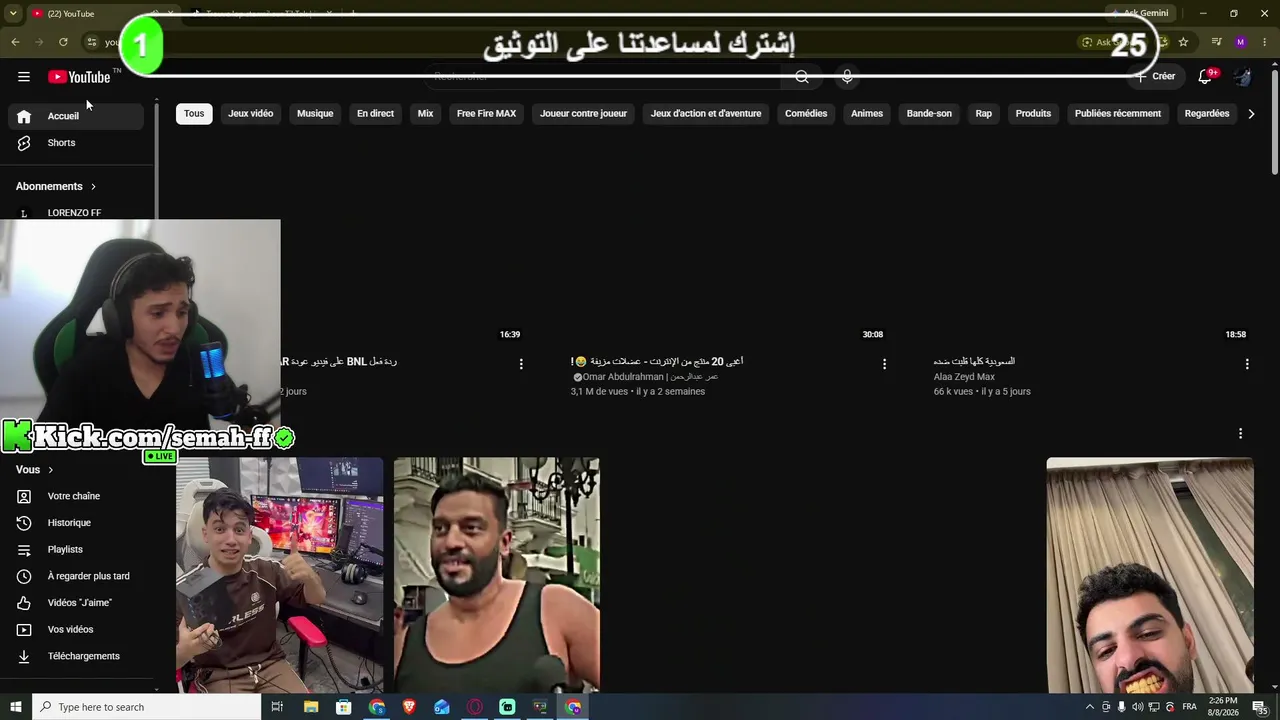Viewport: 1280px width, 720px height.
Task: Open the Shorts section options menu
Action: pos(1240,433)
